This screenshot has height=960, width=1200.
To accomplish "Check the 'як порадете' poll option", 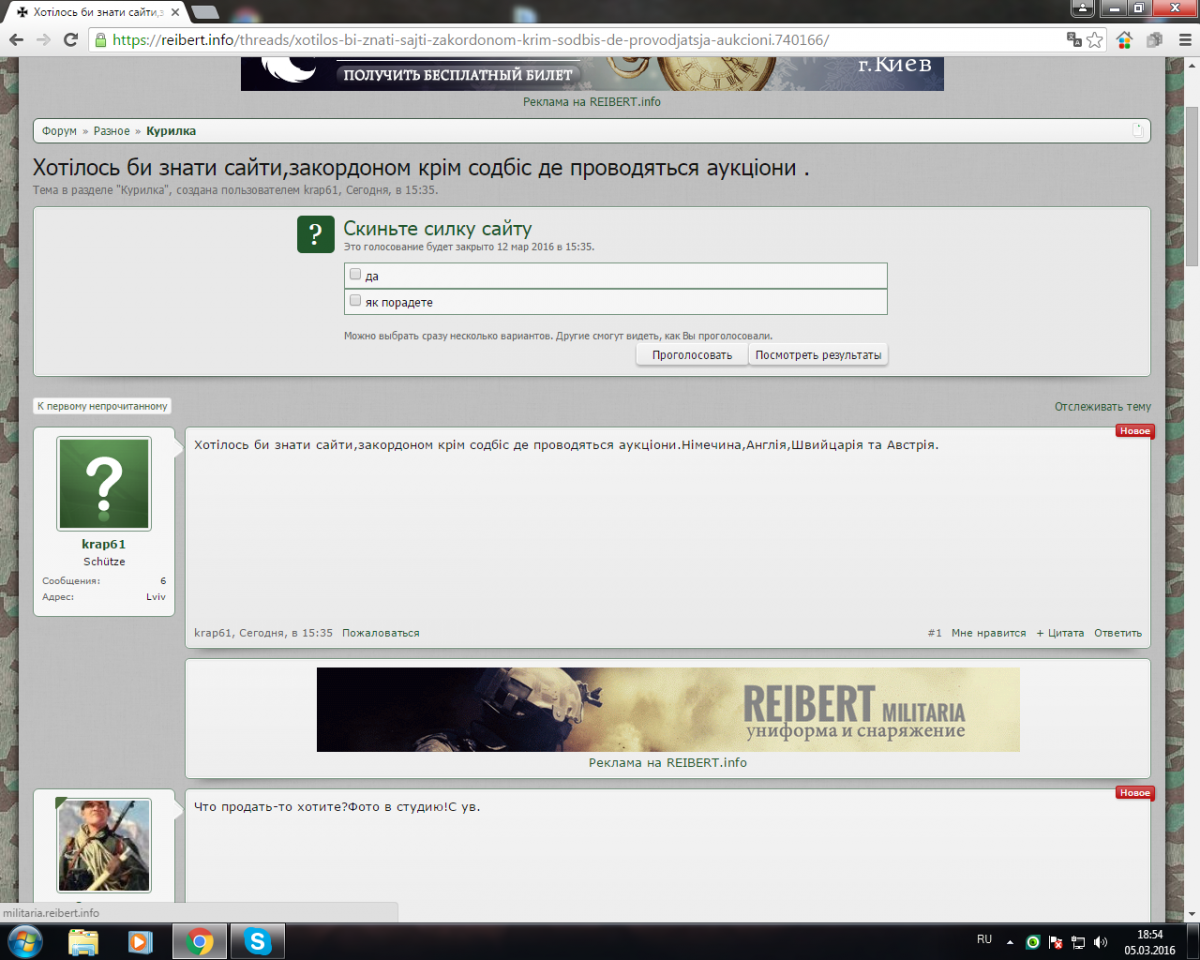I will pos(355,300).
